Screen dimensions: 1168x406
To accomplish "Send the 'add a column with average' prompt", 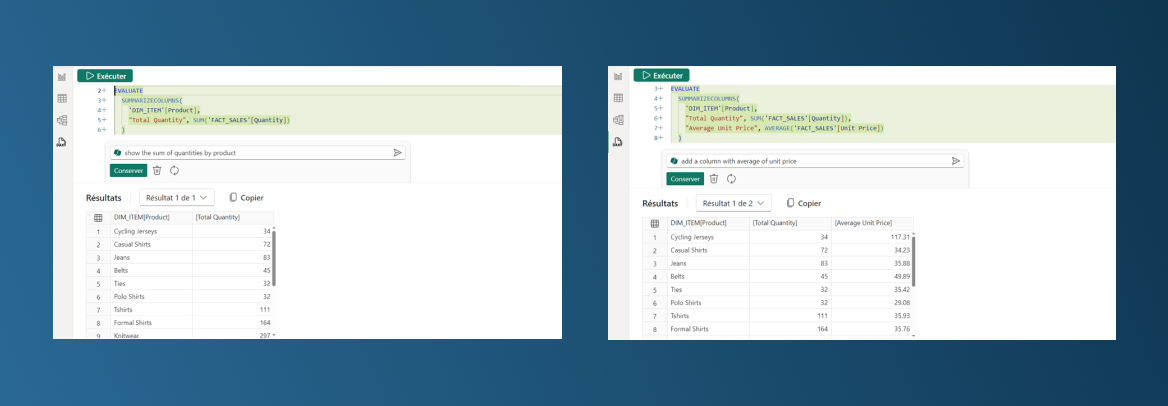I will (955, 161).
